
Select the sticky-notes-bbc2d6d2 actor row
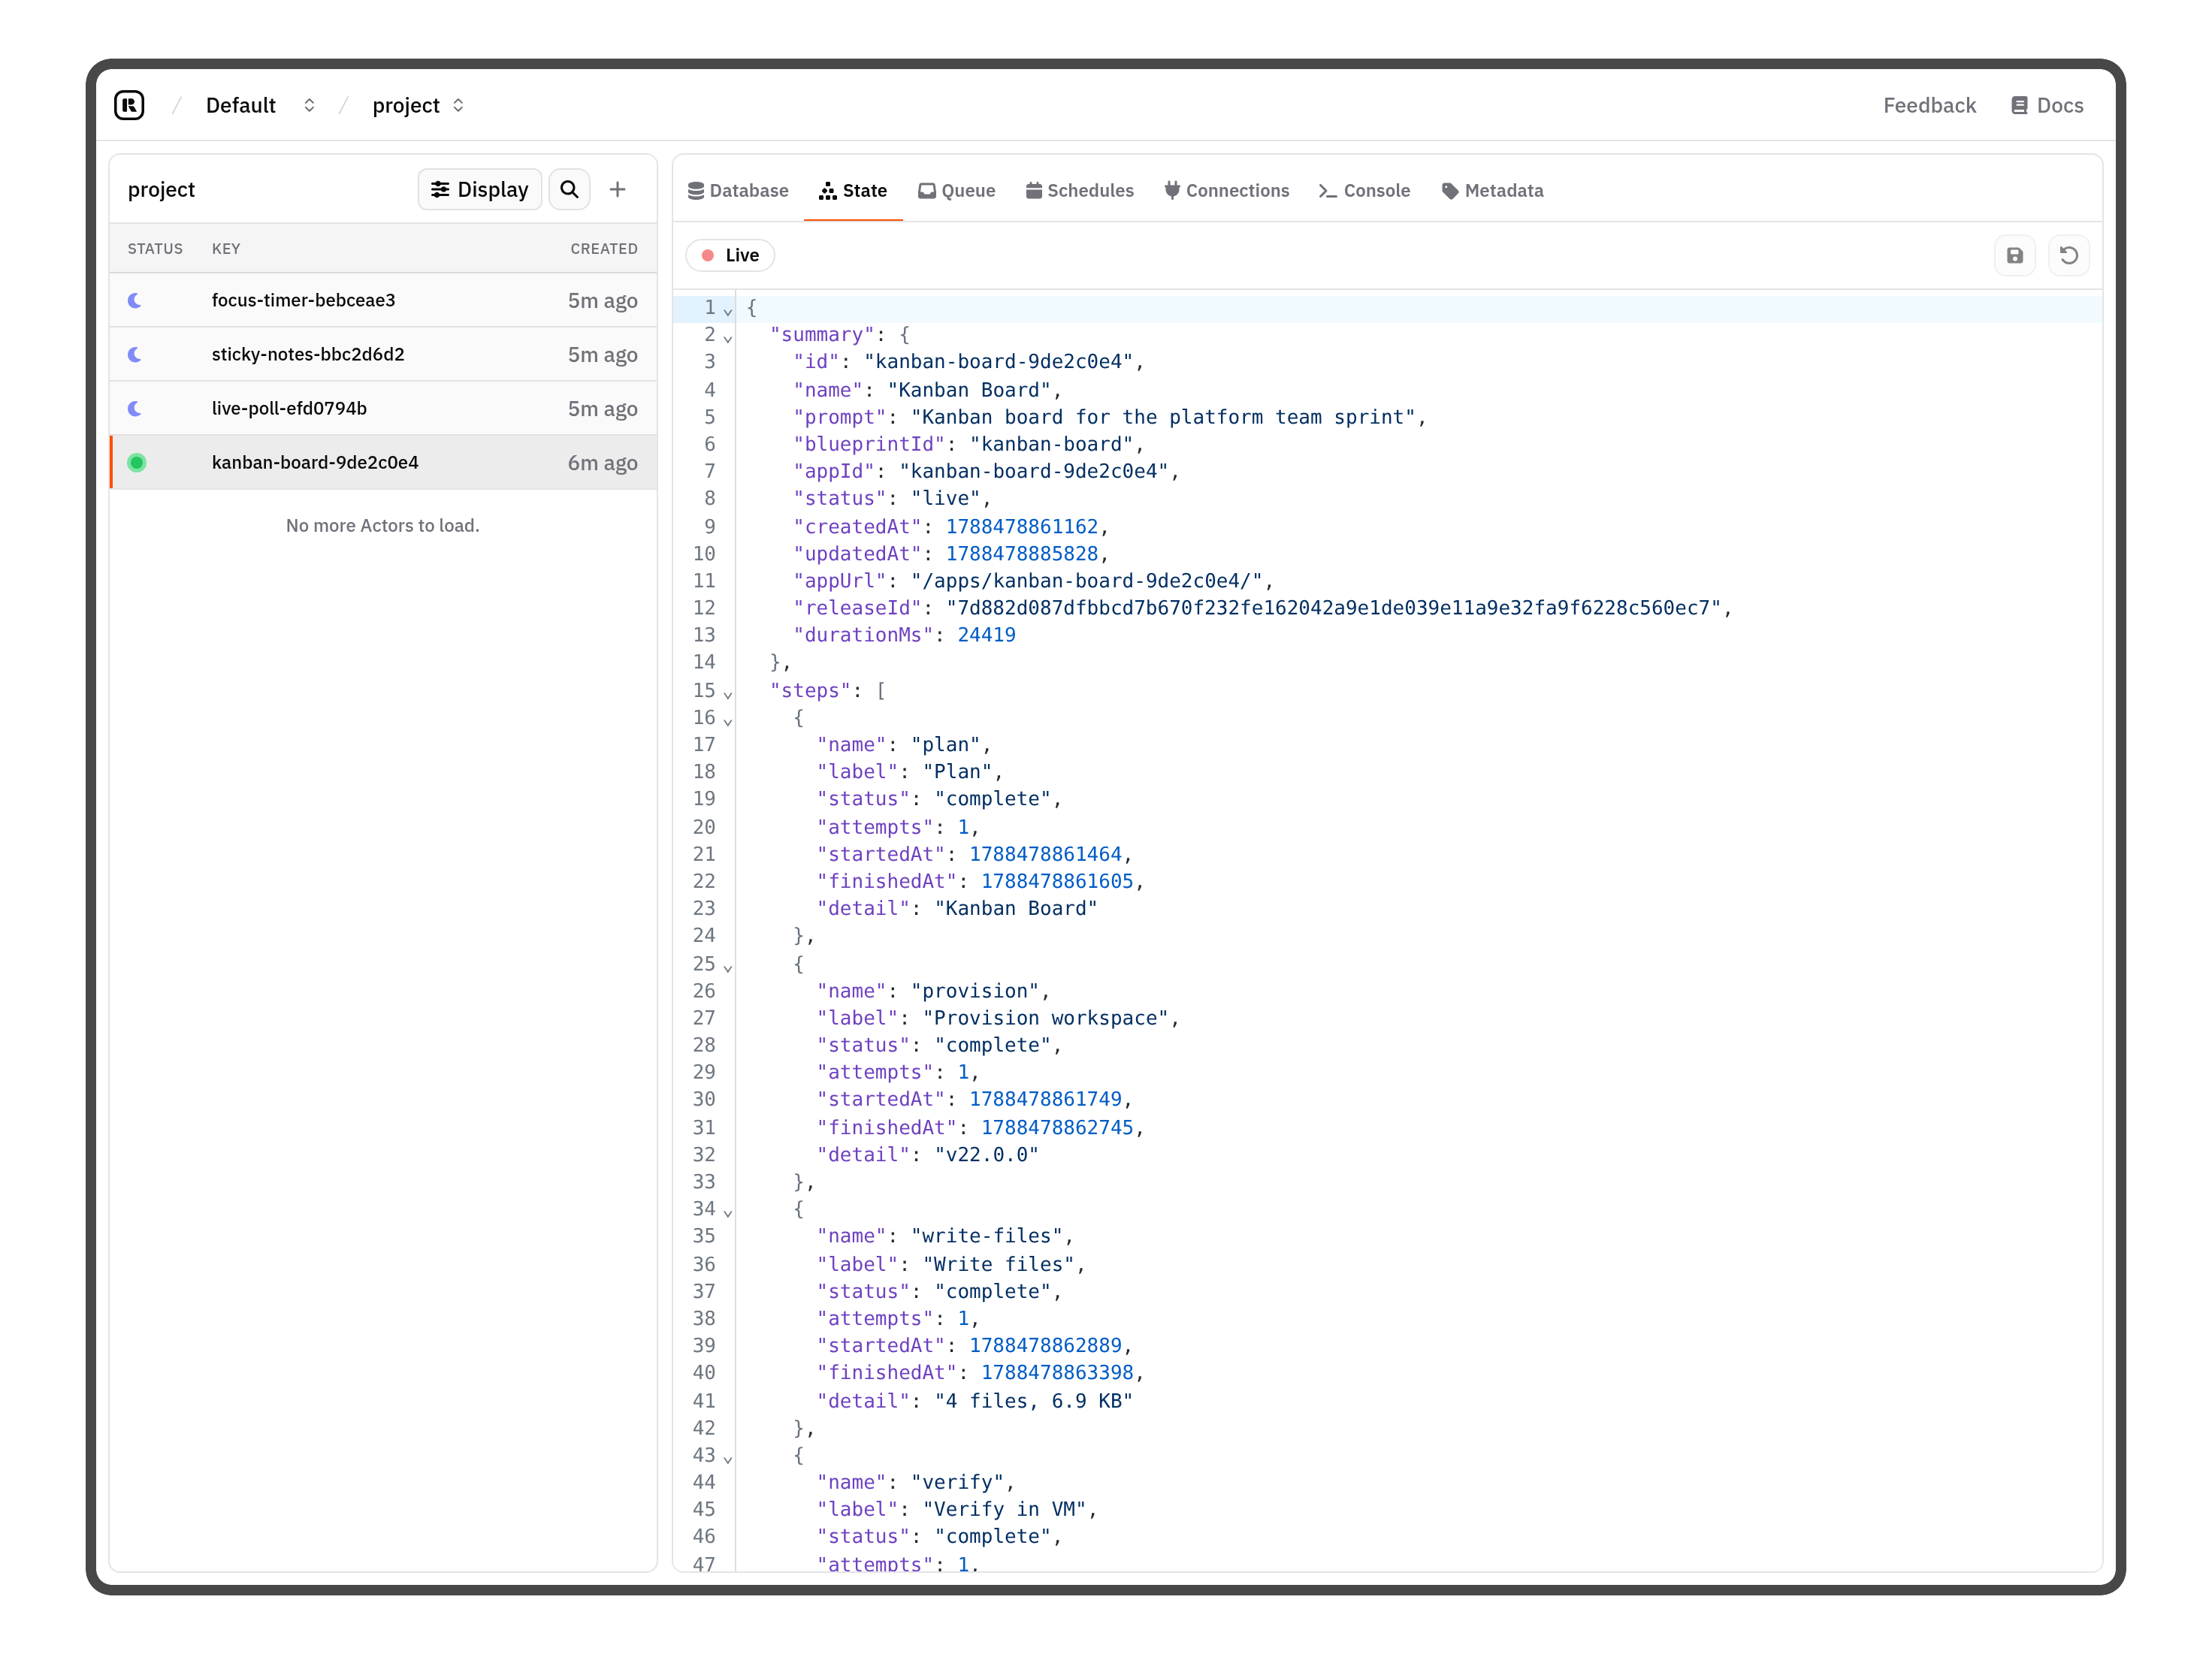click(383, 354)
